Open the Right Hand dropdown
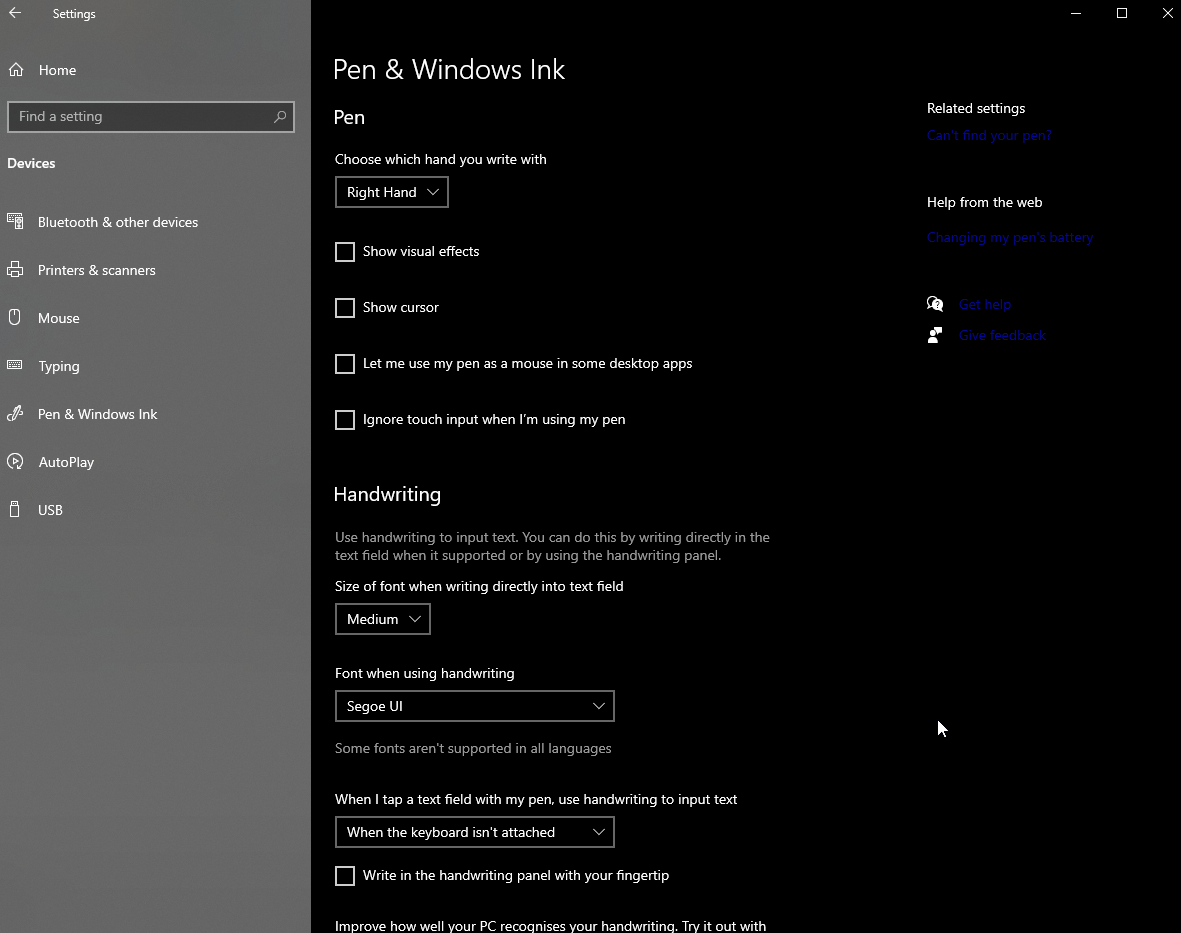Image resolution: width=1181 pixels, height=933 pixels. click(392, 192)
